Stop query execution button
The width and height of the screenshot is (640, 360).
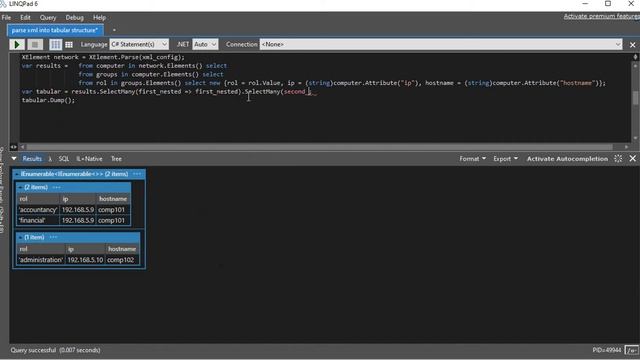point(35,44)
